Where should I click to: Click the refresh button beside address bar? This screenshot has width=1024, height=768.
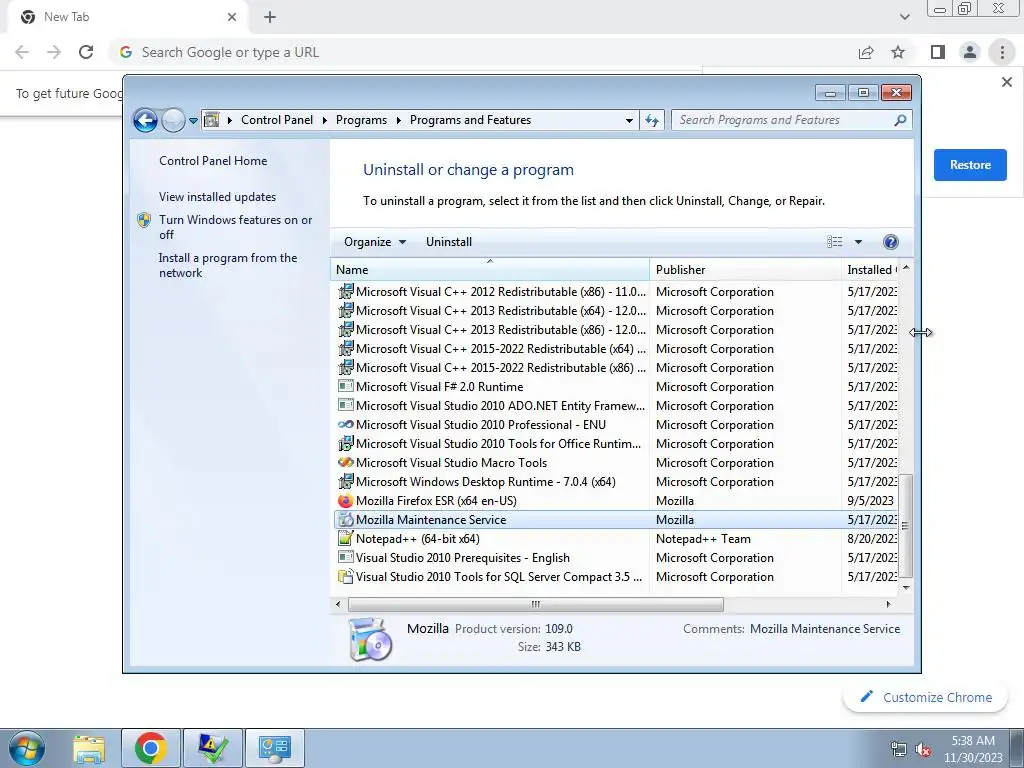(x=652, y=120)
